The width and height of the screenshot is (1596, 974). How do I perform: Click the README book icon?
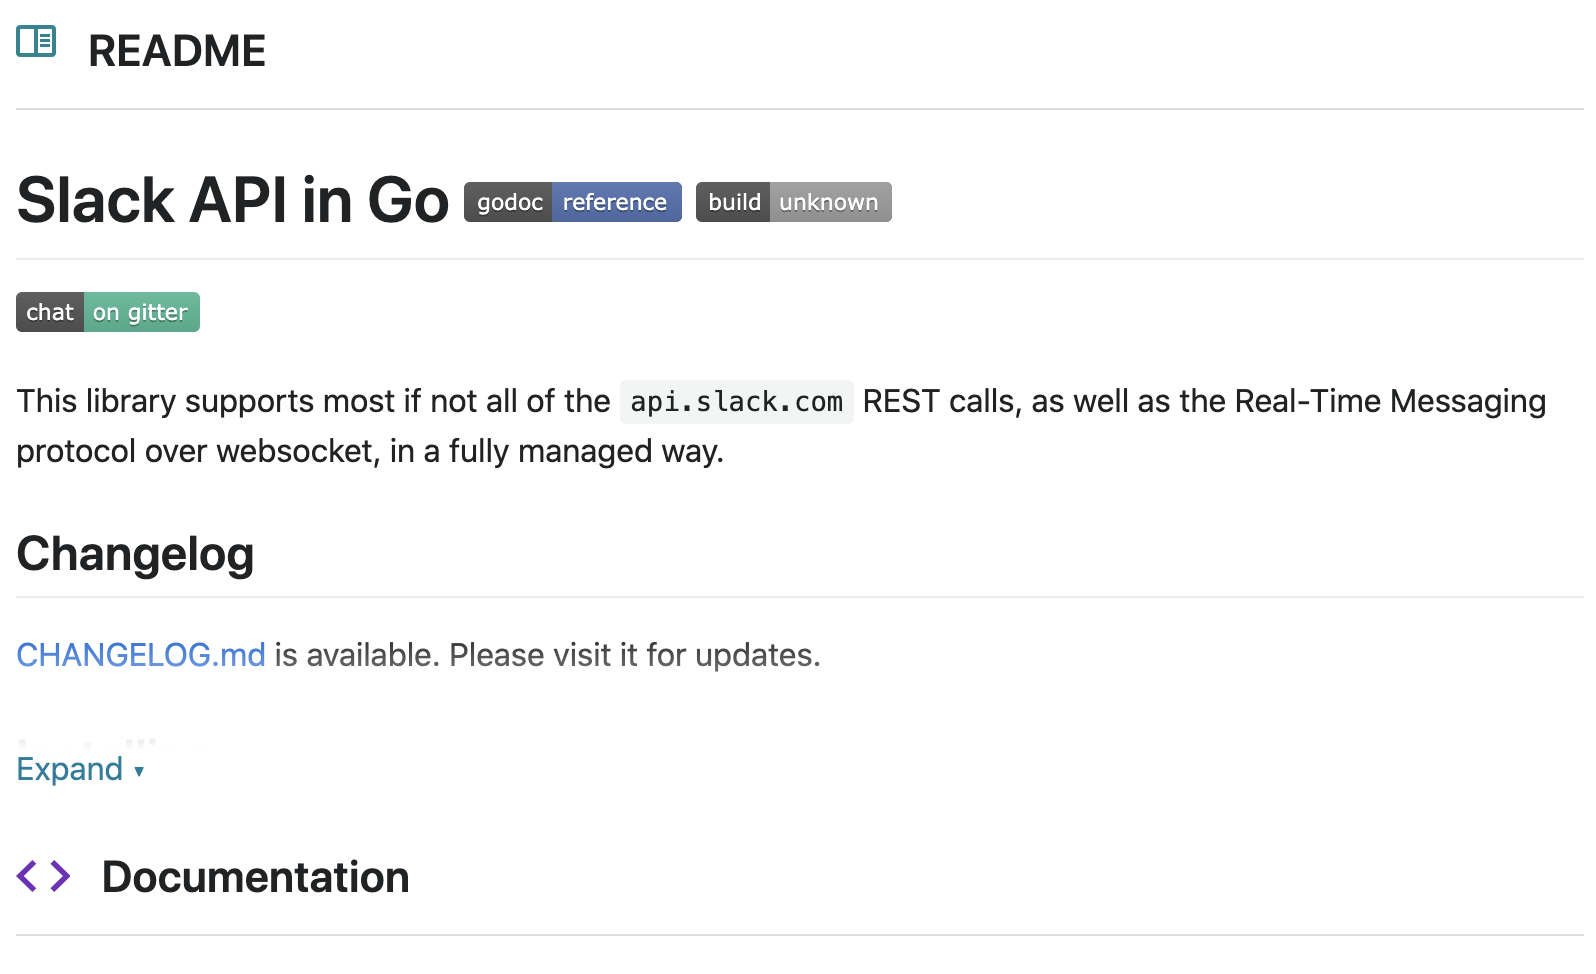(36, 42)
